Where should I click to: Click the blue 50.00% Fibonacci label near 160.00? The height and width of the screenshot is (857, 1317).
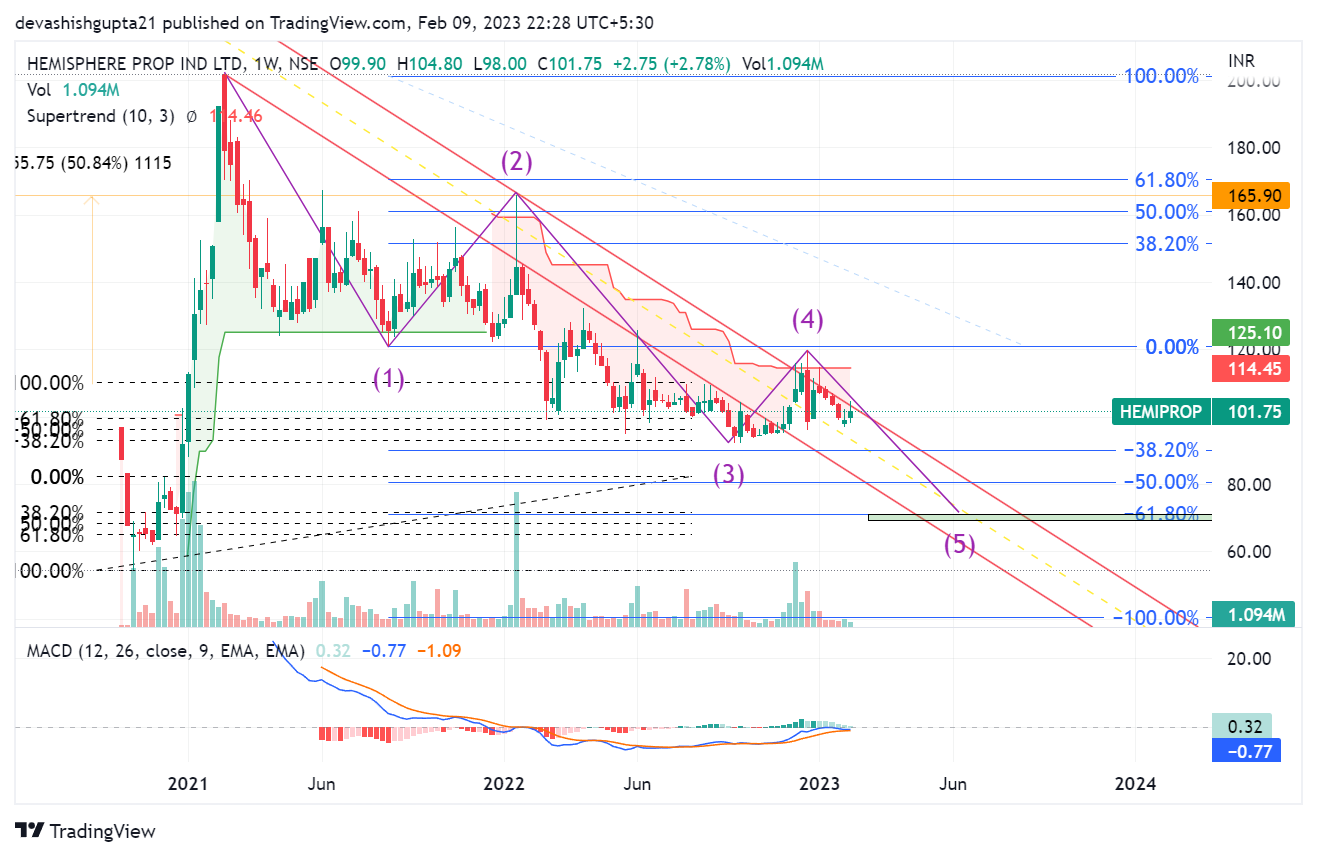point(1167,212)
